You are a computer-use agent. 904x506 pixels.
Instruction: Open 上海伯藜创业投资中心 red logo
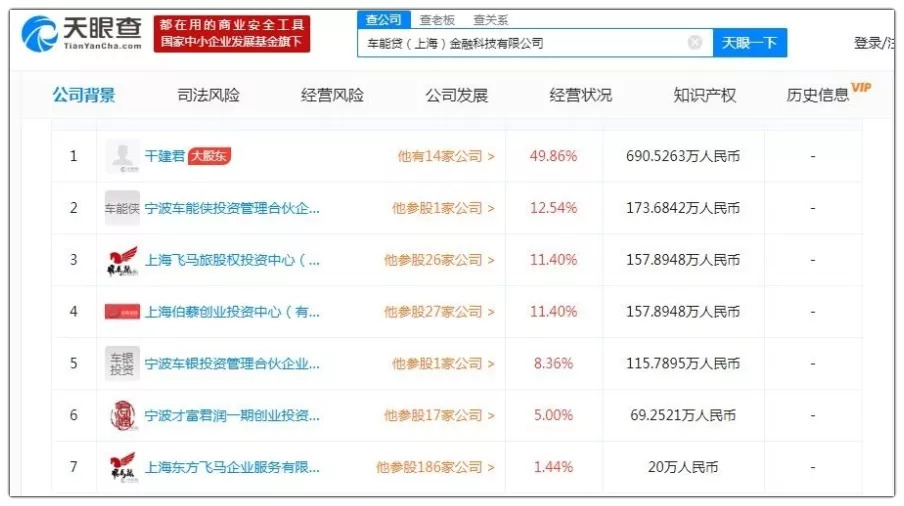click(122, 312)
